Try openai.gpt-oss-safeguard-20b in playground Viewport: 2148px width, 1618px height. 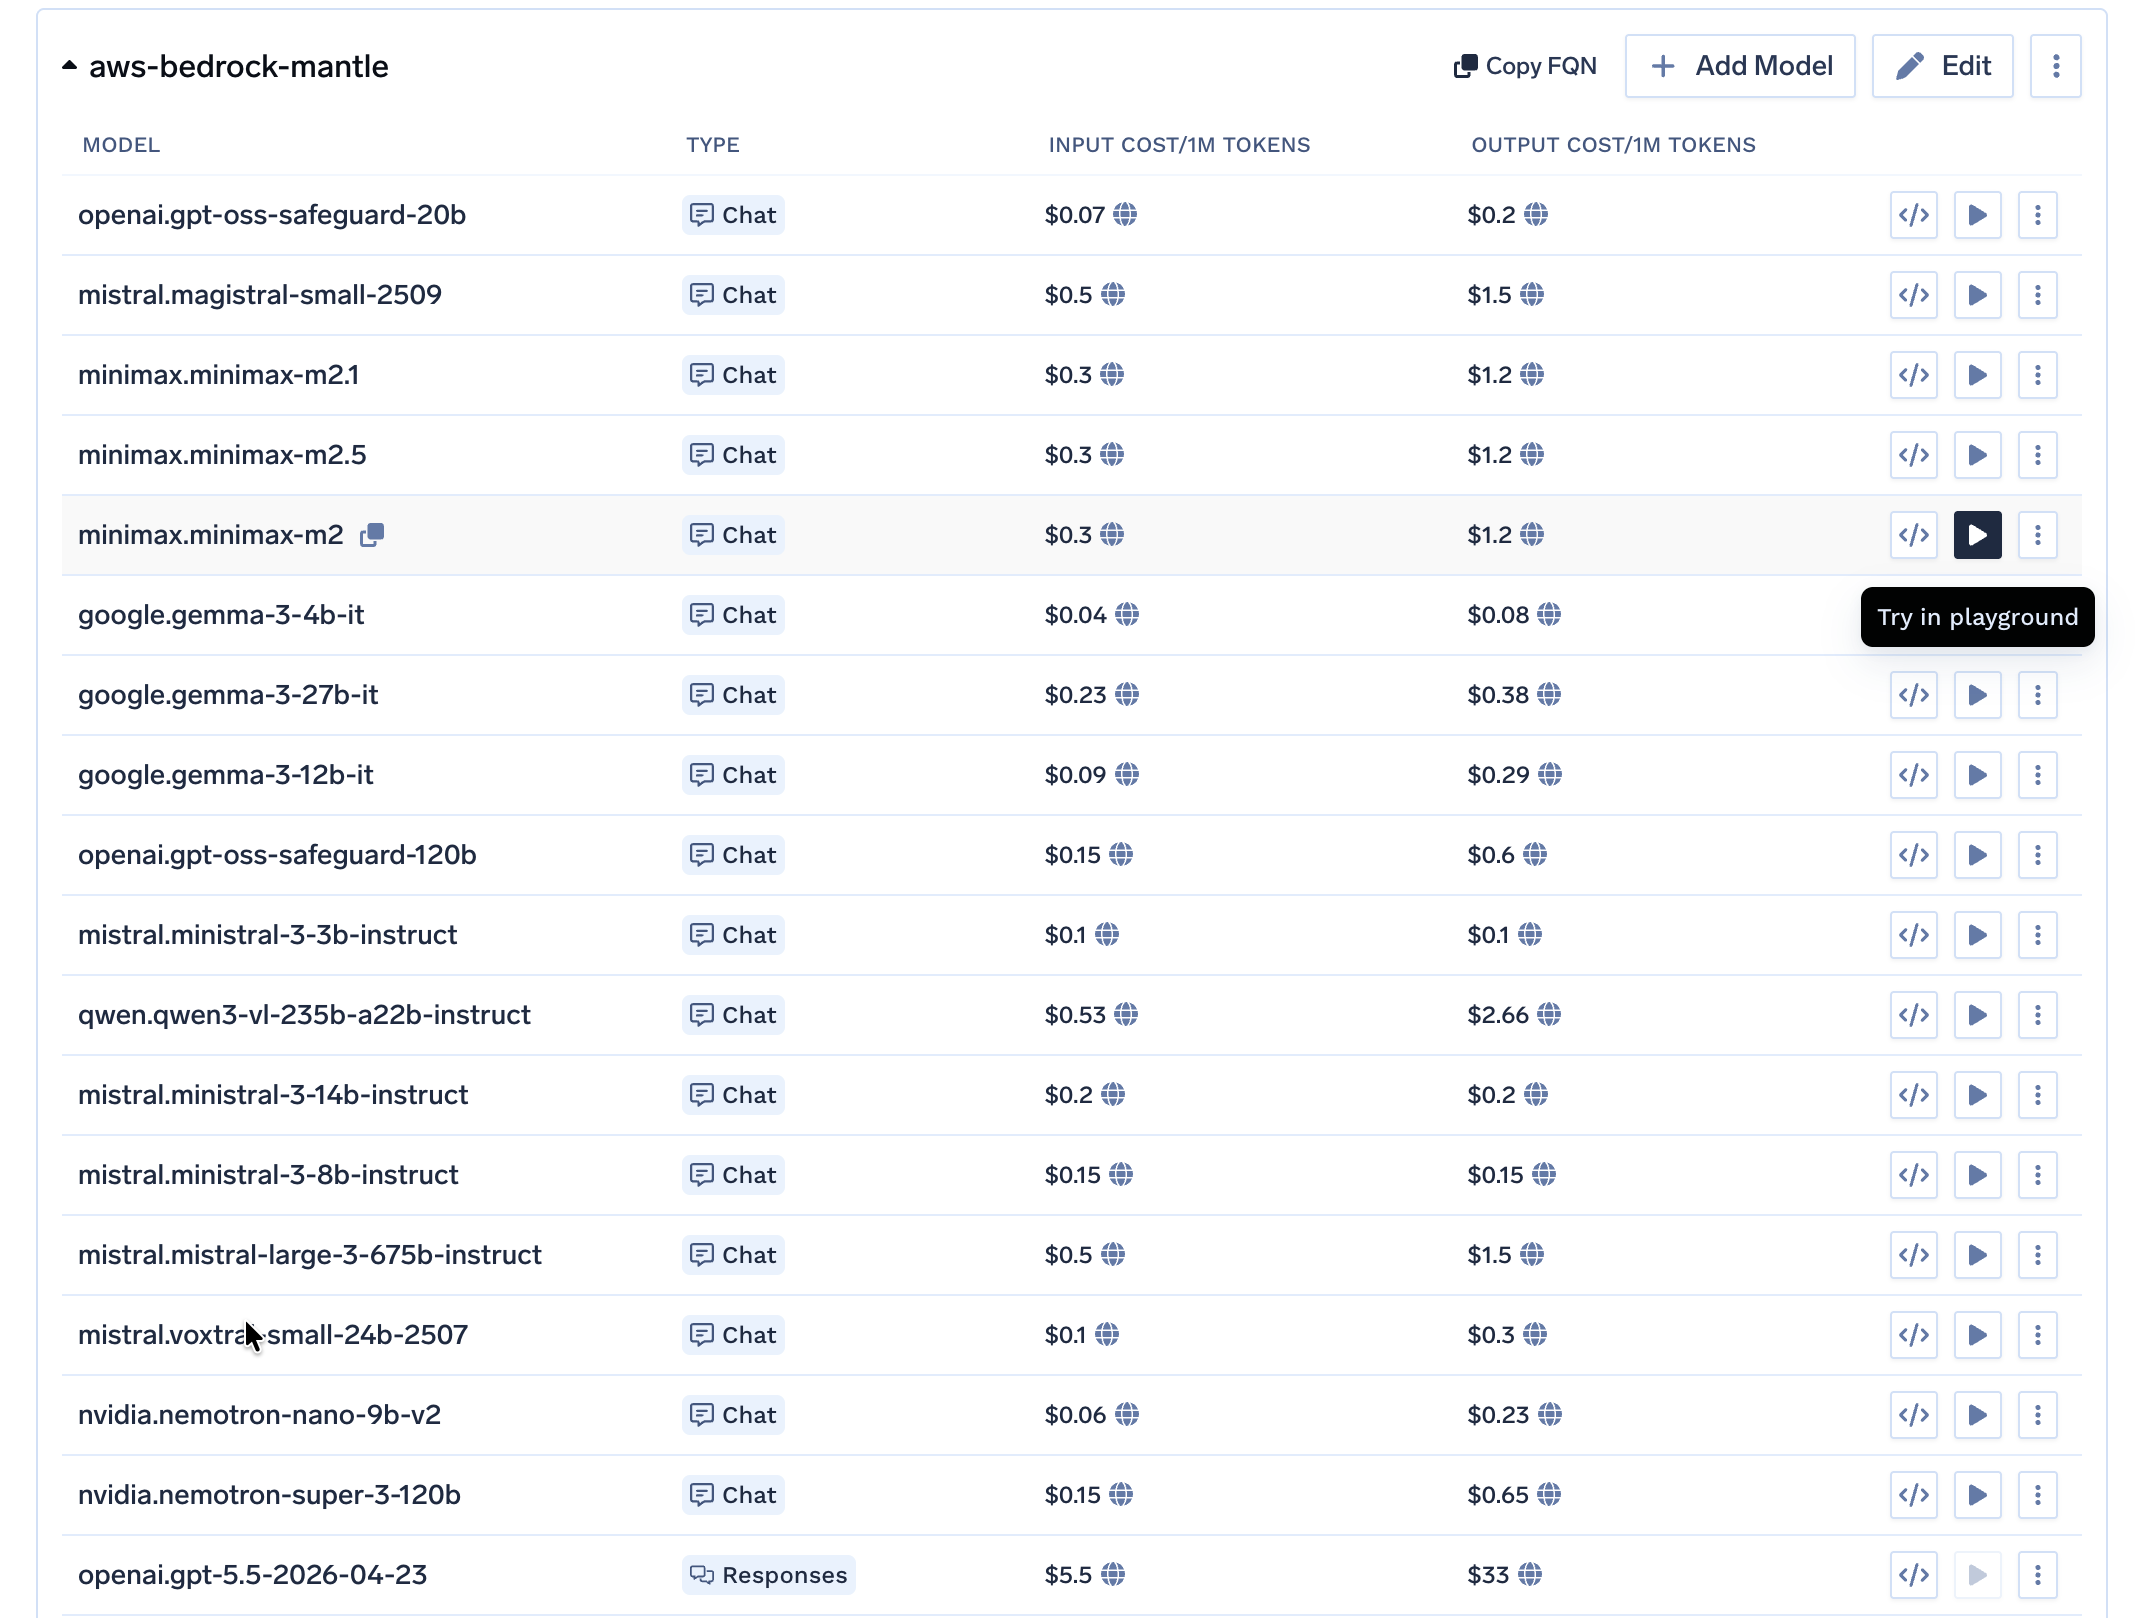[x=1977, y=215]
